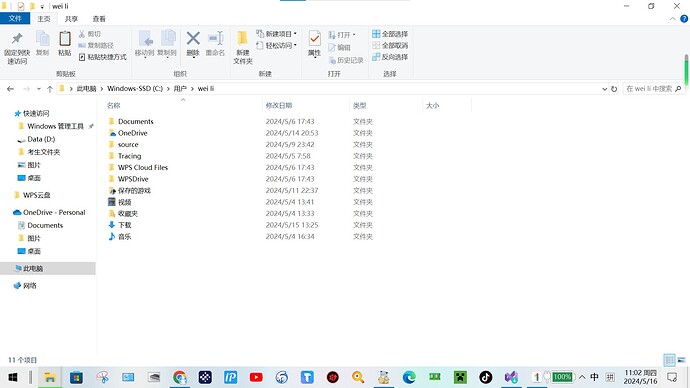Open 网络 in the navigation pane
Viewport: 690px width, 388px height.
pyautogui.click(x=29, y=286)
